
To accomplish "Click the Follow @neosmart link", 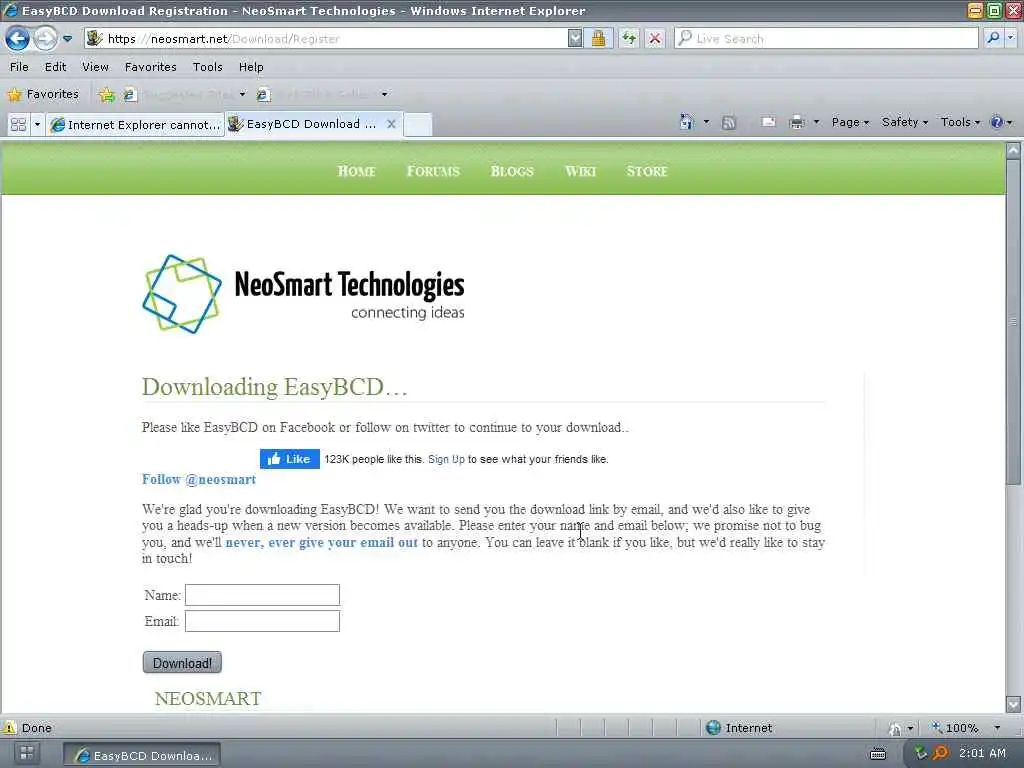I will click(x=199, y=479).
